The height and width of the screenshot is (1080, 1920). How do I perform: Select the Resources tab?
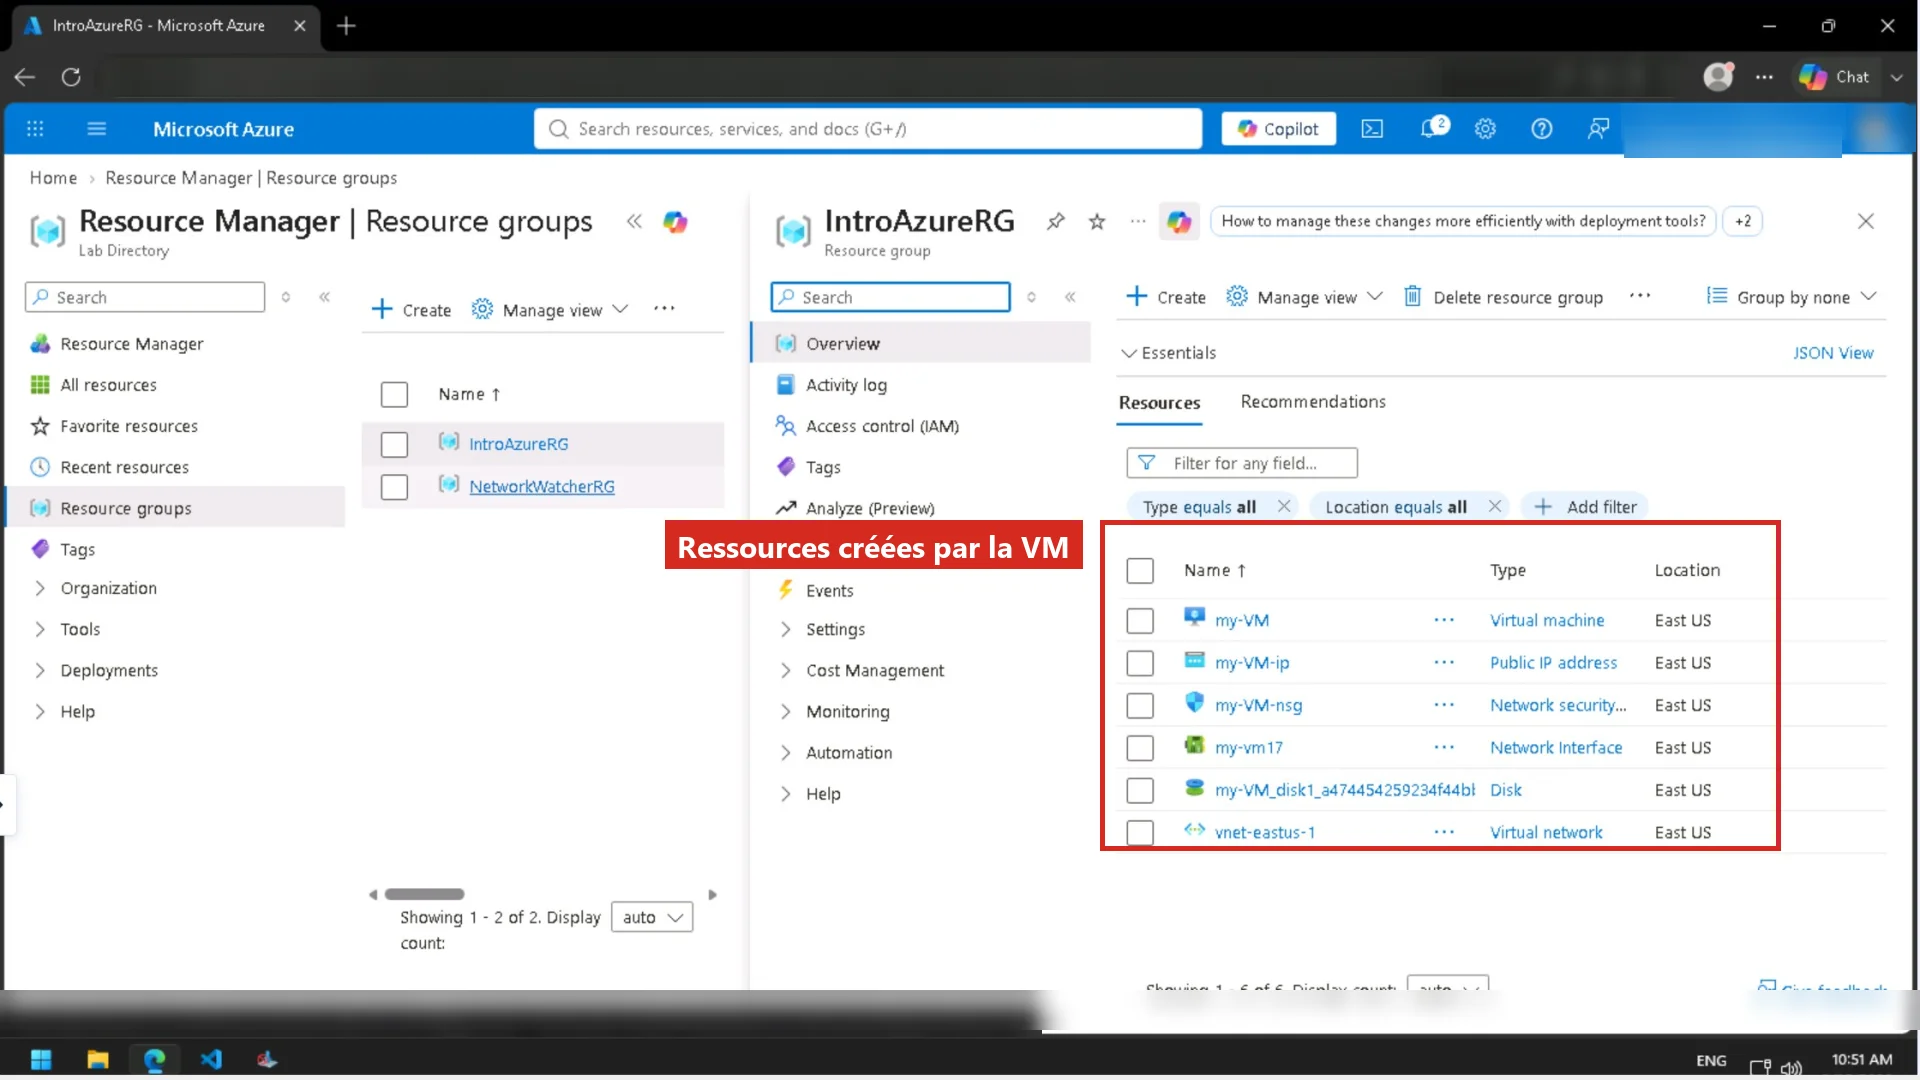pos(1159,403)
